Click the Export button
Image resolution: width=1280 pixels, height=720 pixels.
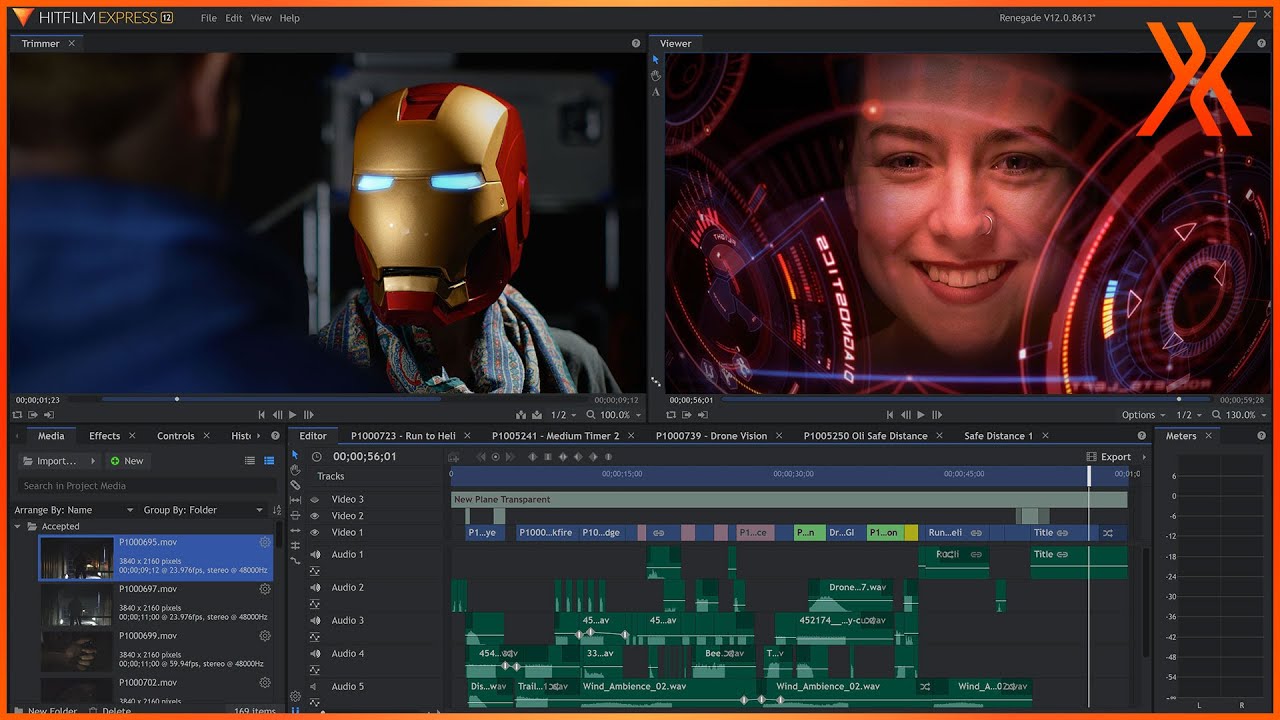click(x=1109, y=457)
